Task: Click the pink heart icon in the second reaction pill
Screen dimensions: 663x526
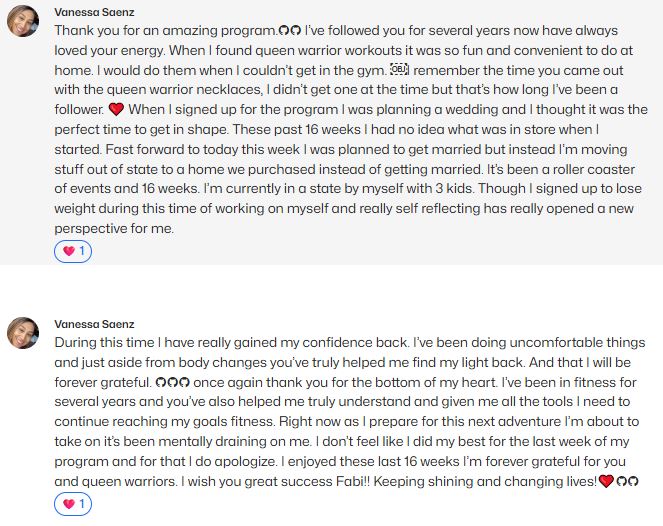Action: (68, 504)
